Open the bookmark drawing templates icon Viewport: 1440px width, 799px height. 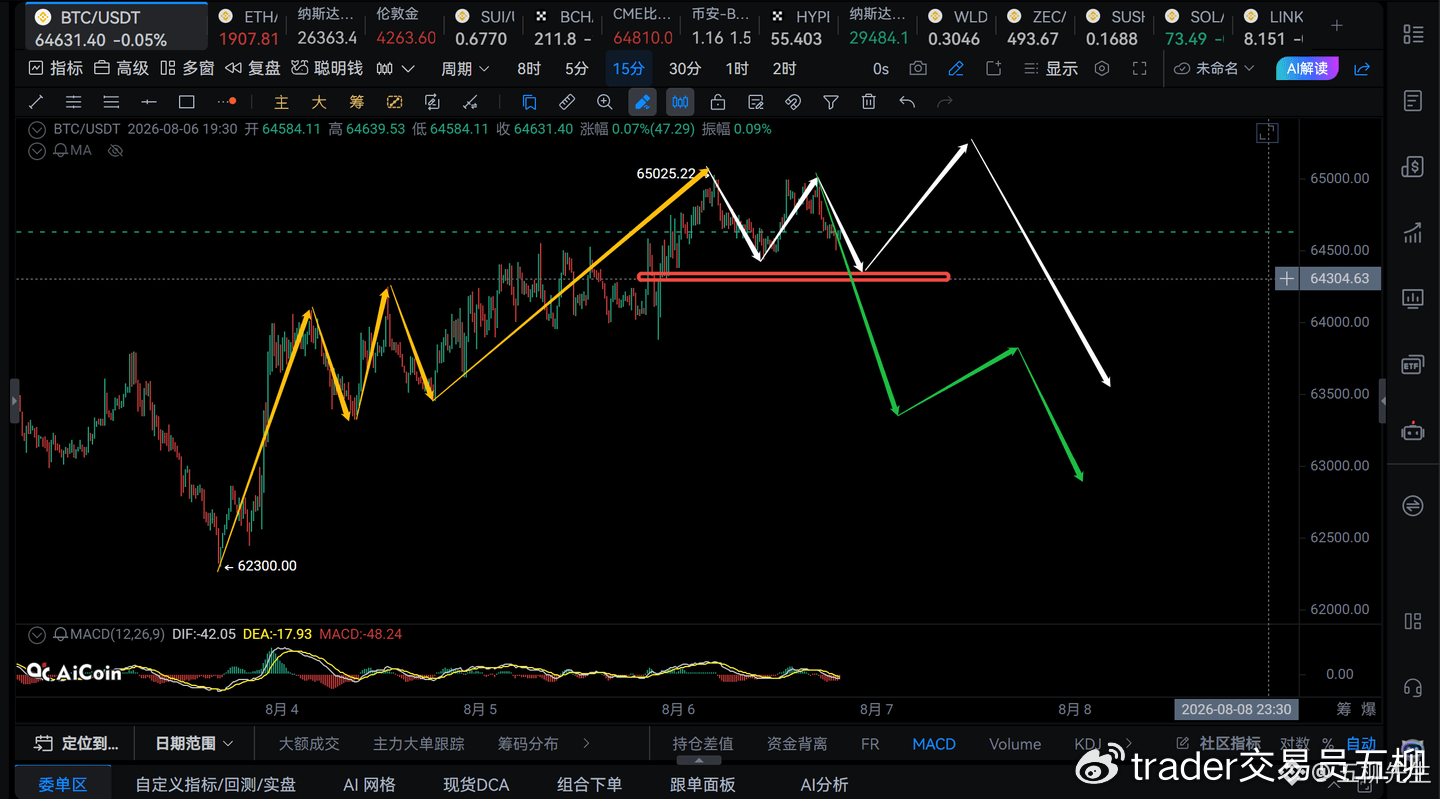click(x=529, y=102)
